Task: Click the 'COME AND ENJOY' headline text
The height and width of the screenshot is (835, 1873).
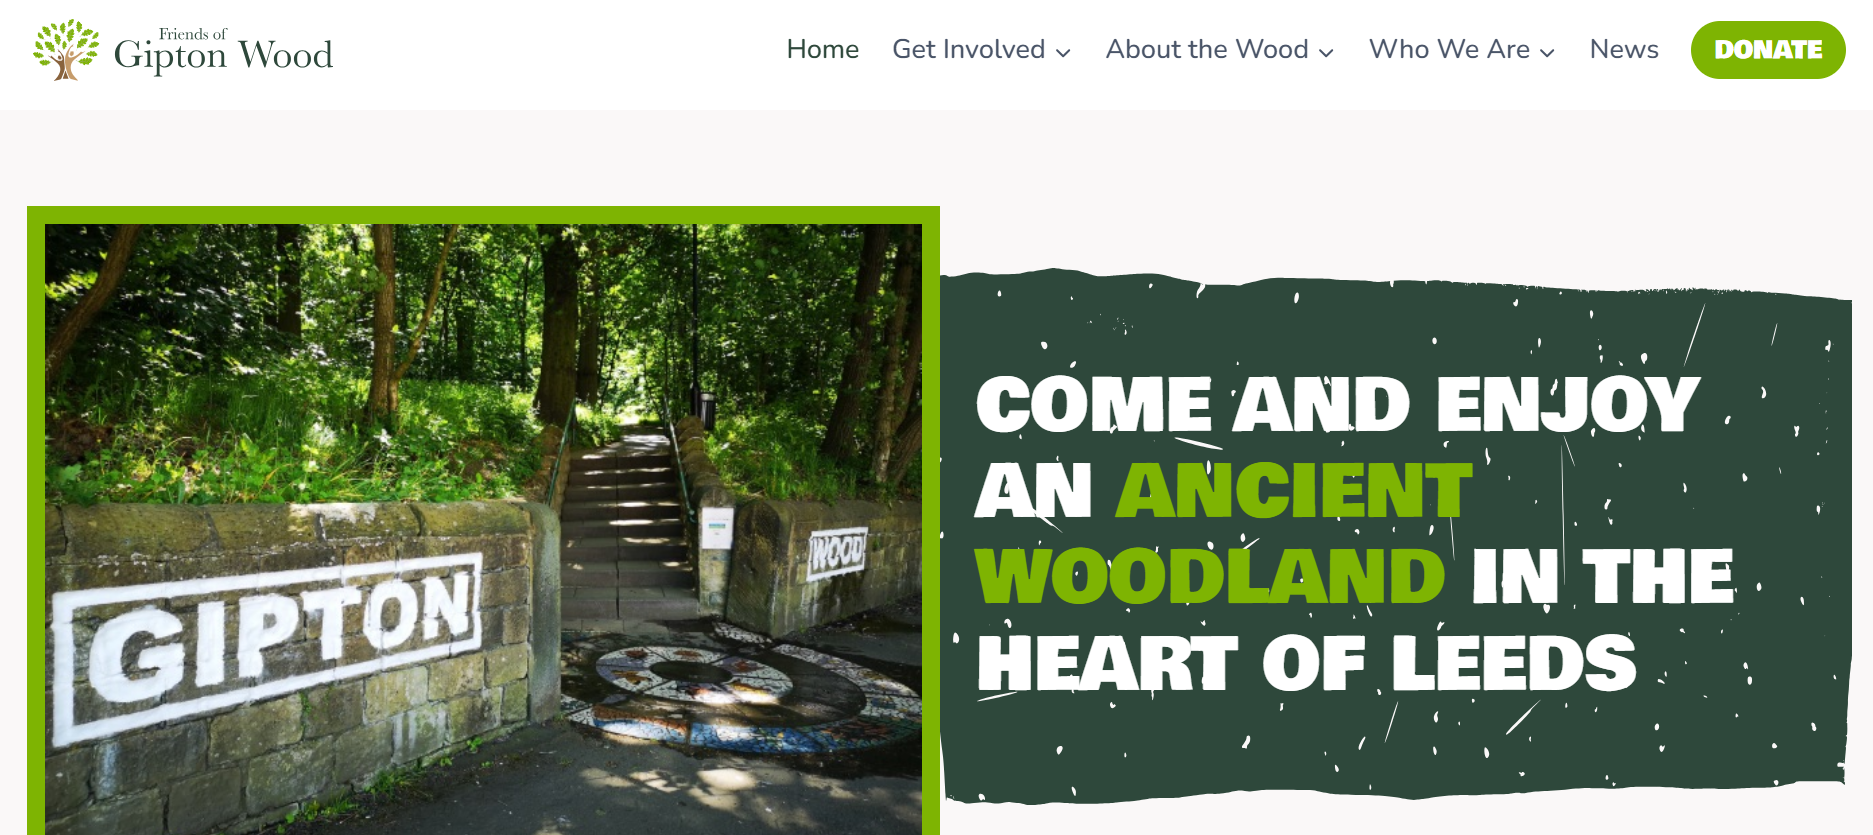Action: (x=1338, y=405)
